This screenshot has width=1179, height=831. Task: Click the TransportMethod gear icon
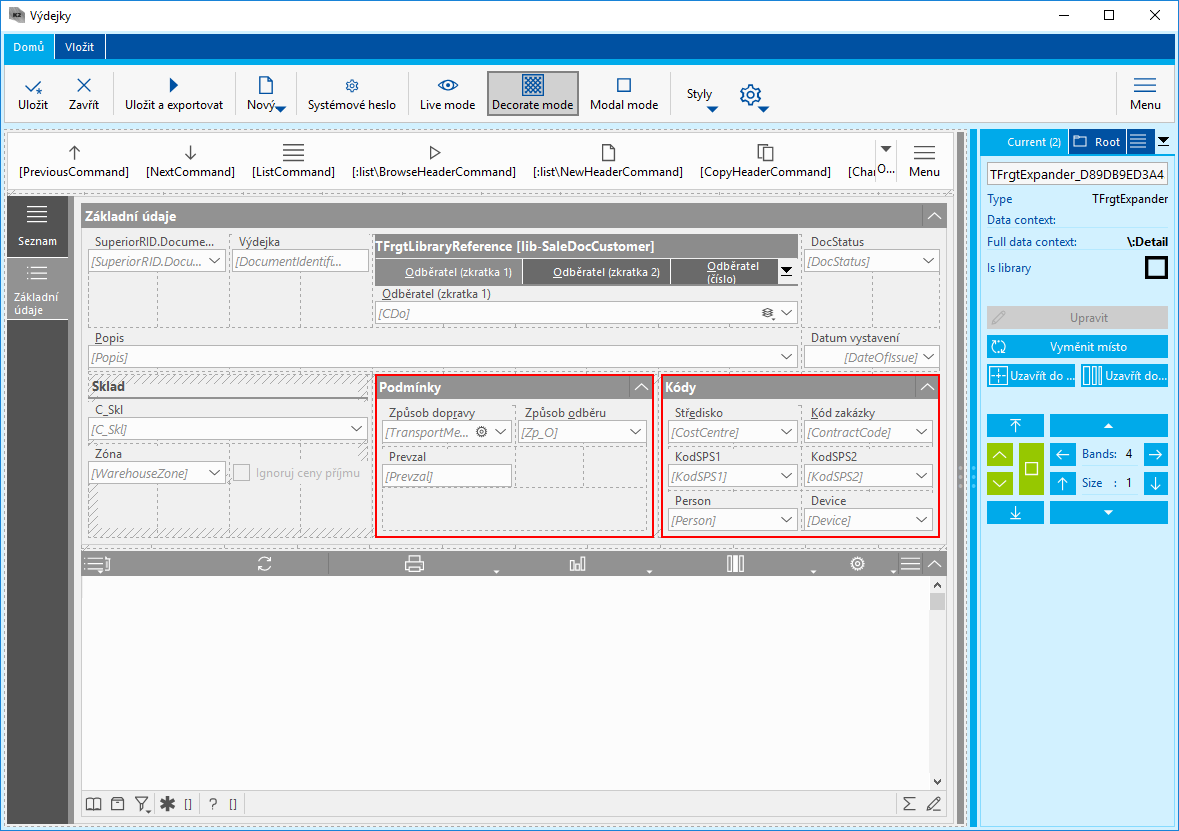(x=481, y=432)
